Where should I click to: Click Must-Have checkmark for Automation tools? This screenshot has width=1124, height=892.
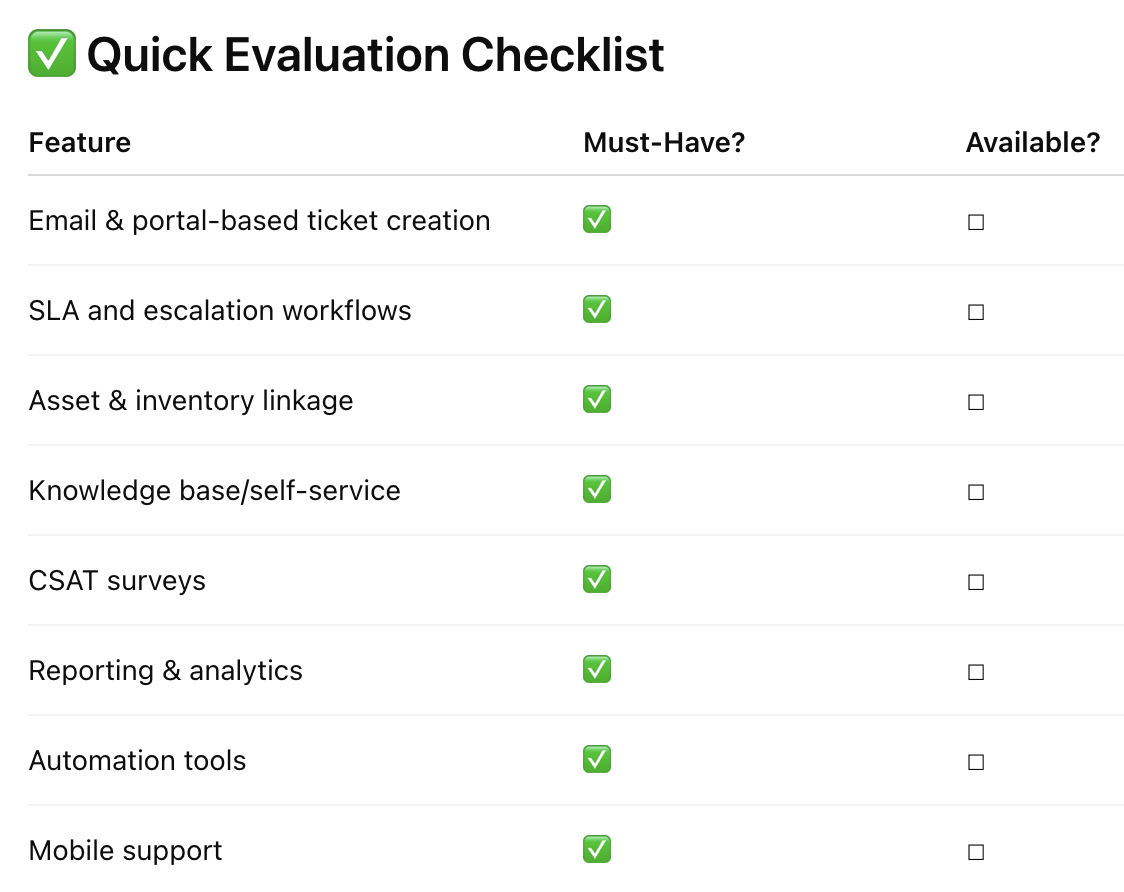point(597,760)
